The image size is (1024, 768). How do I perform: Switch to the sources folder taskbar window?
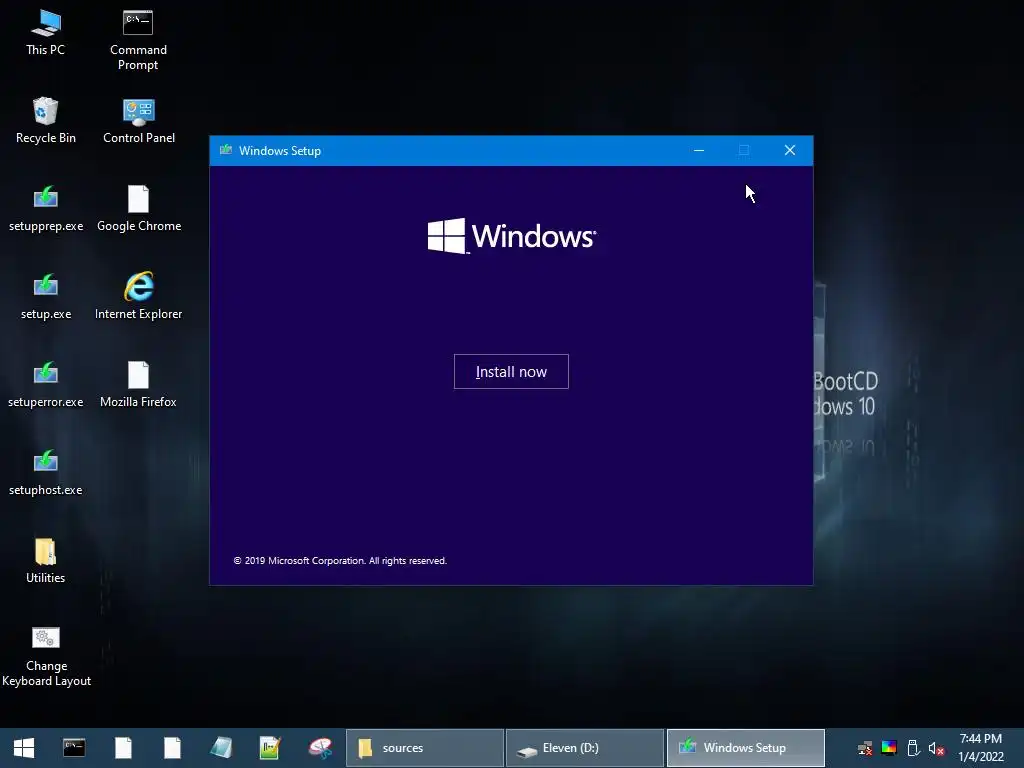coord(424,748)
